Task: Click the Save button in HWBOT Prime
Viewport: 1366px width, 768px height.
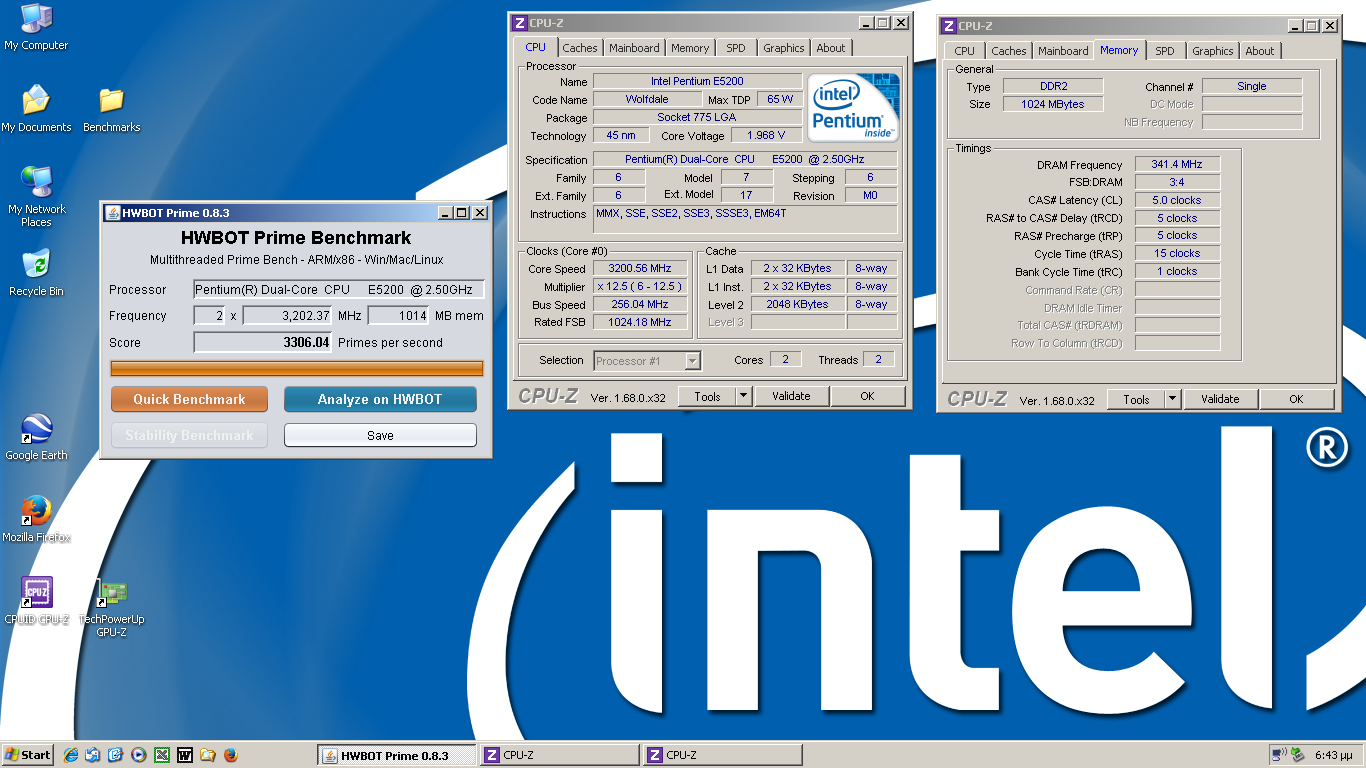Action: coord(380,435)
